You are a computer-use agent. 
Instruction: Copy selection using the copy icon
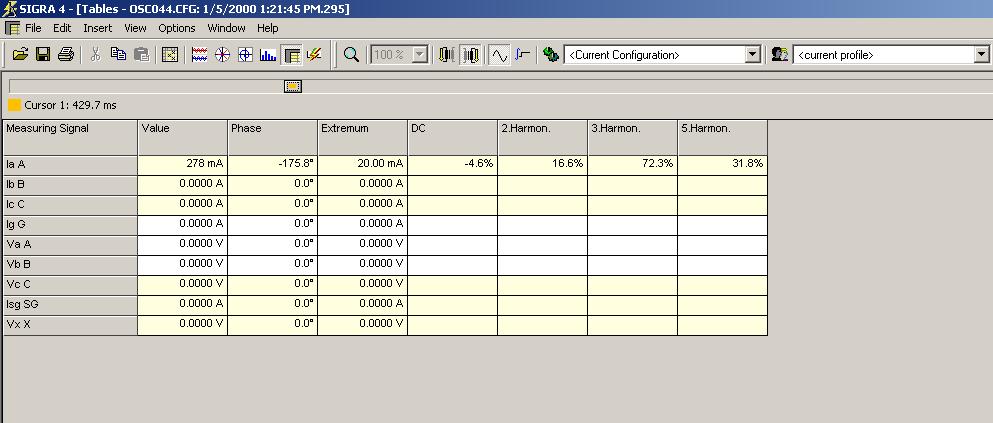point(118,54)
